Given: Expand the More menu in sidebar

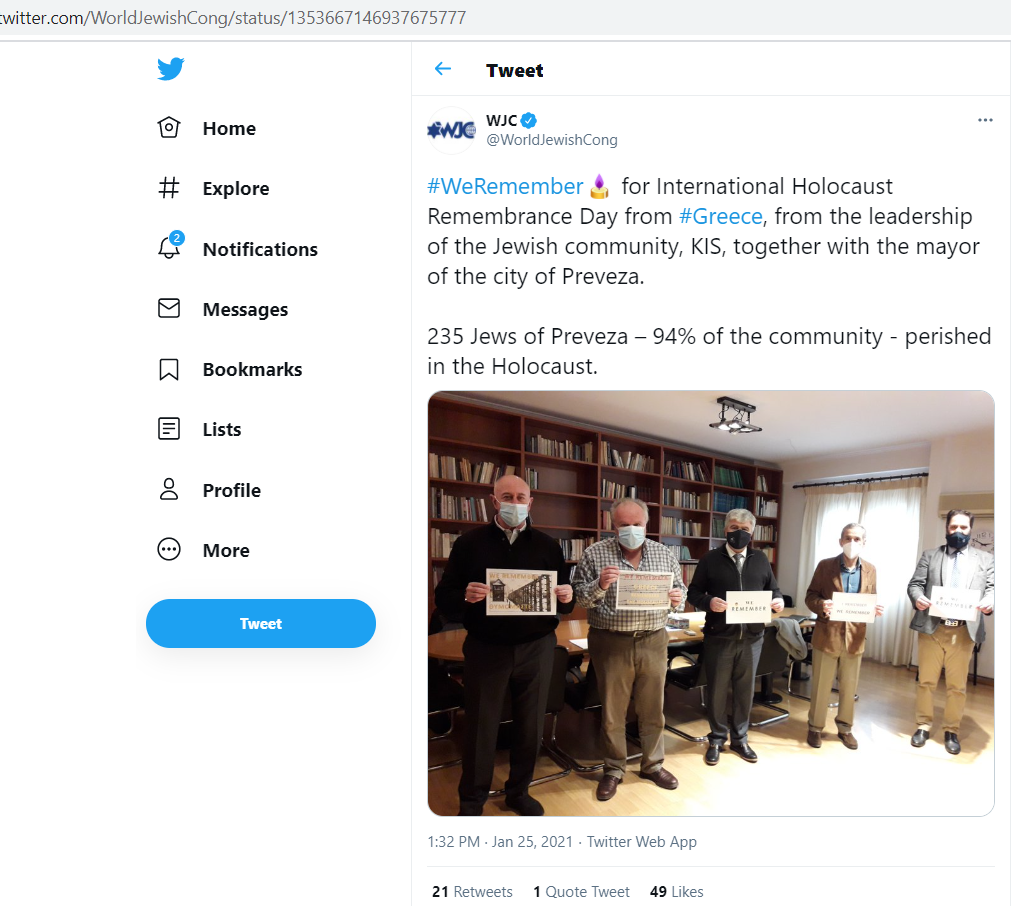Looking at the screenshot, I should (169, 550).
